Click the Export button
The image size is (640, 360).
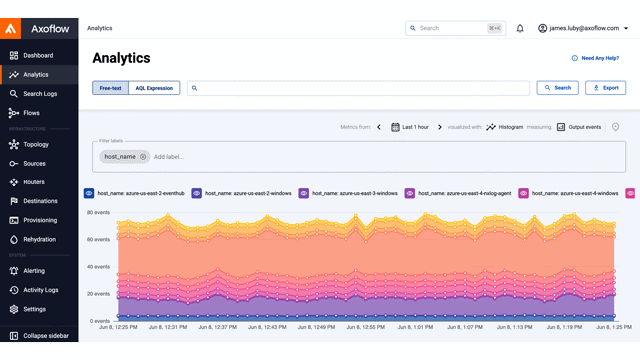coord(606,88)
